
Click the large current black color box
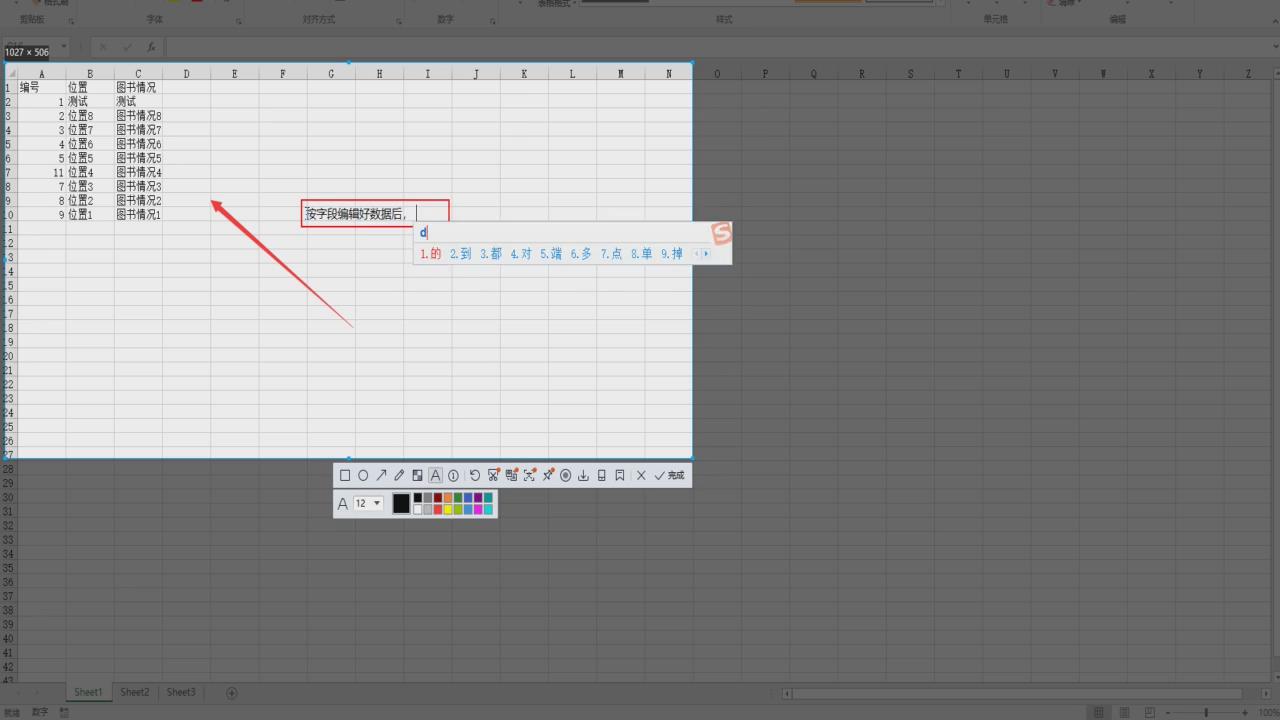pos(401,504)
